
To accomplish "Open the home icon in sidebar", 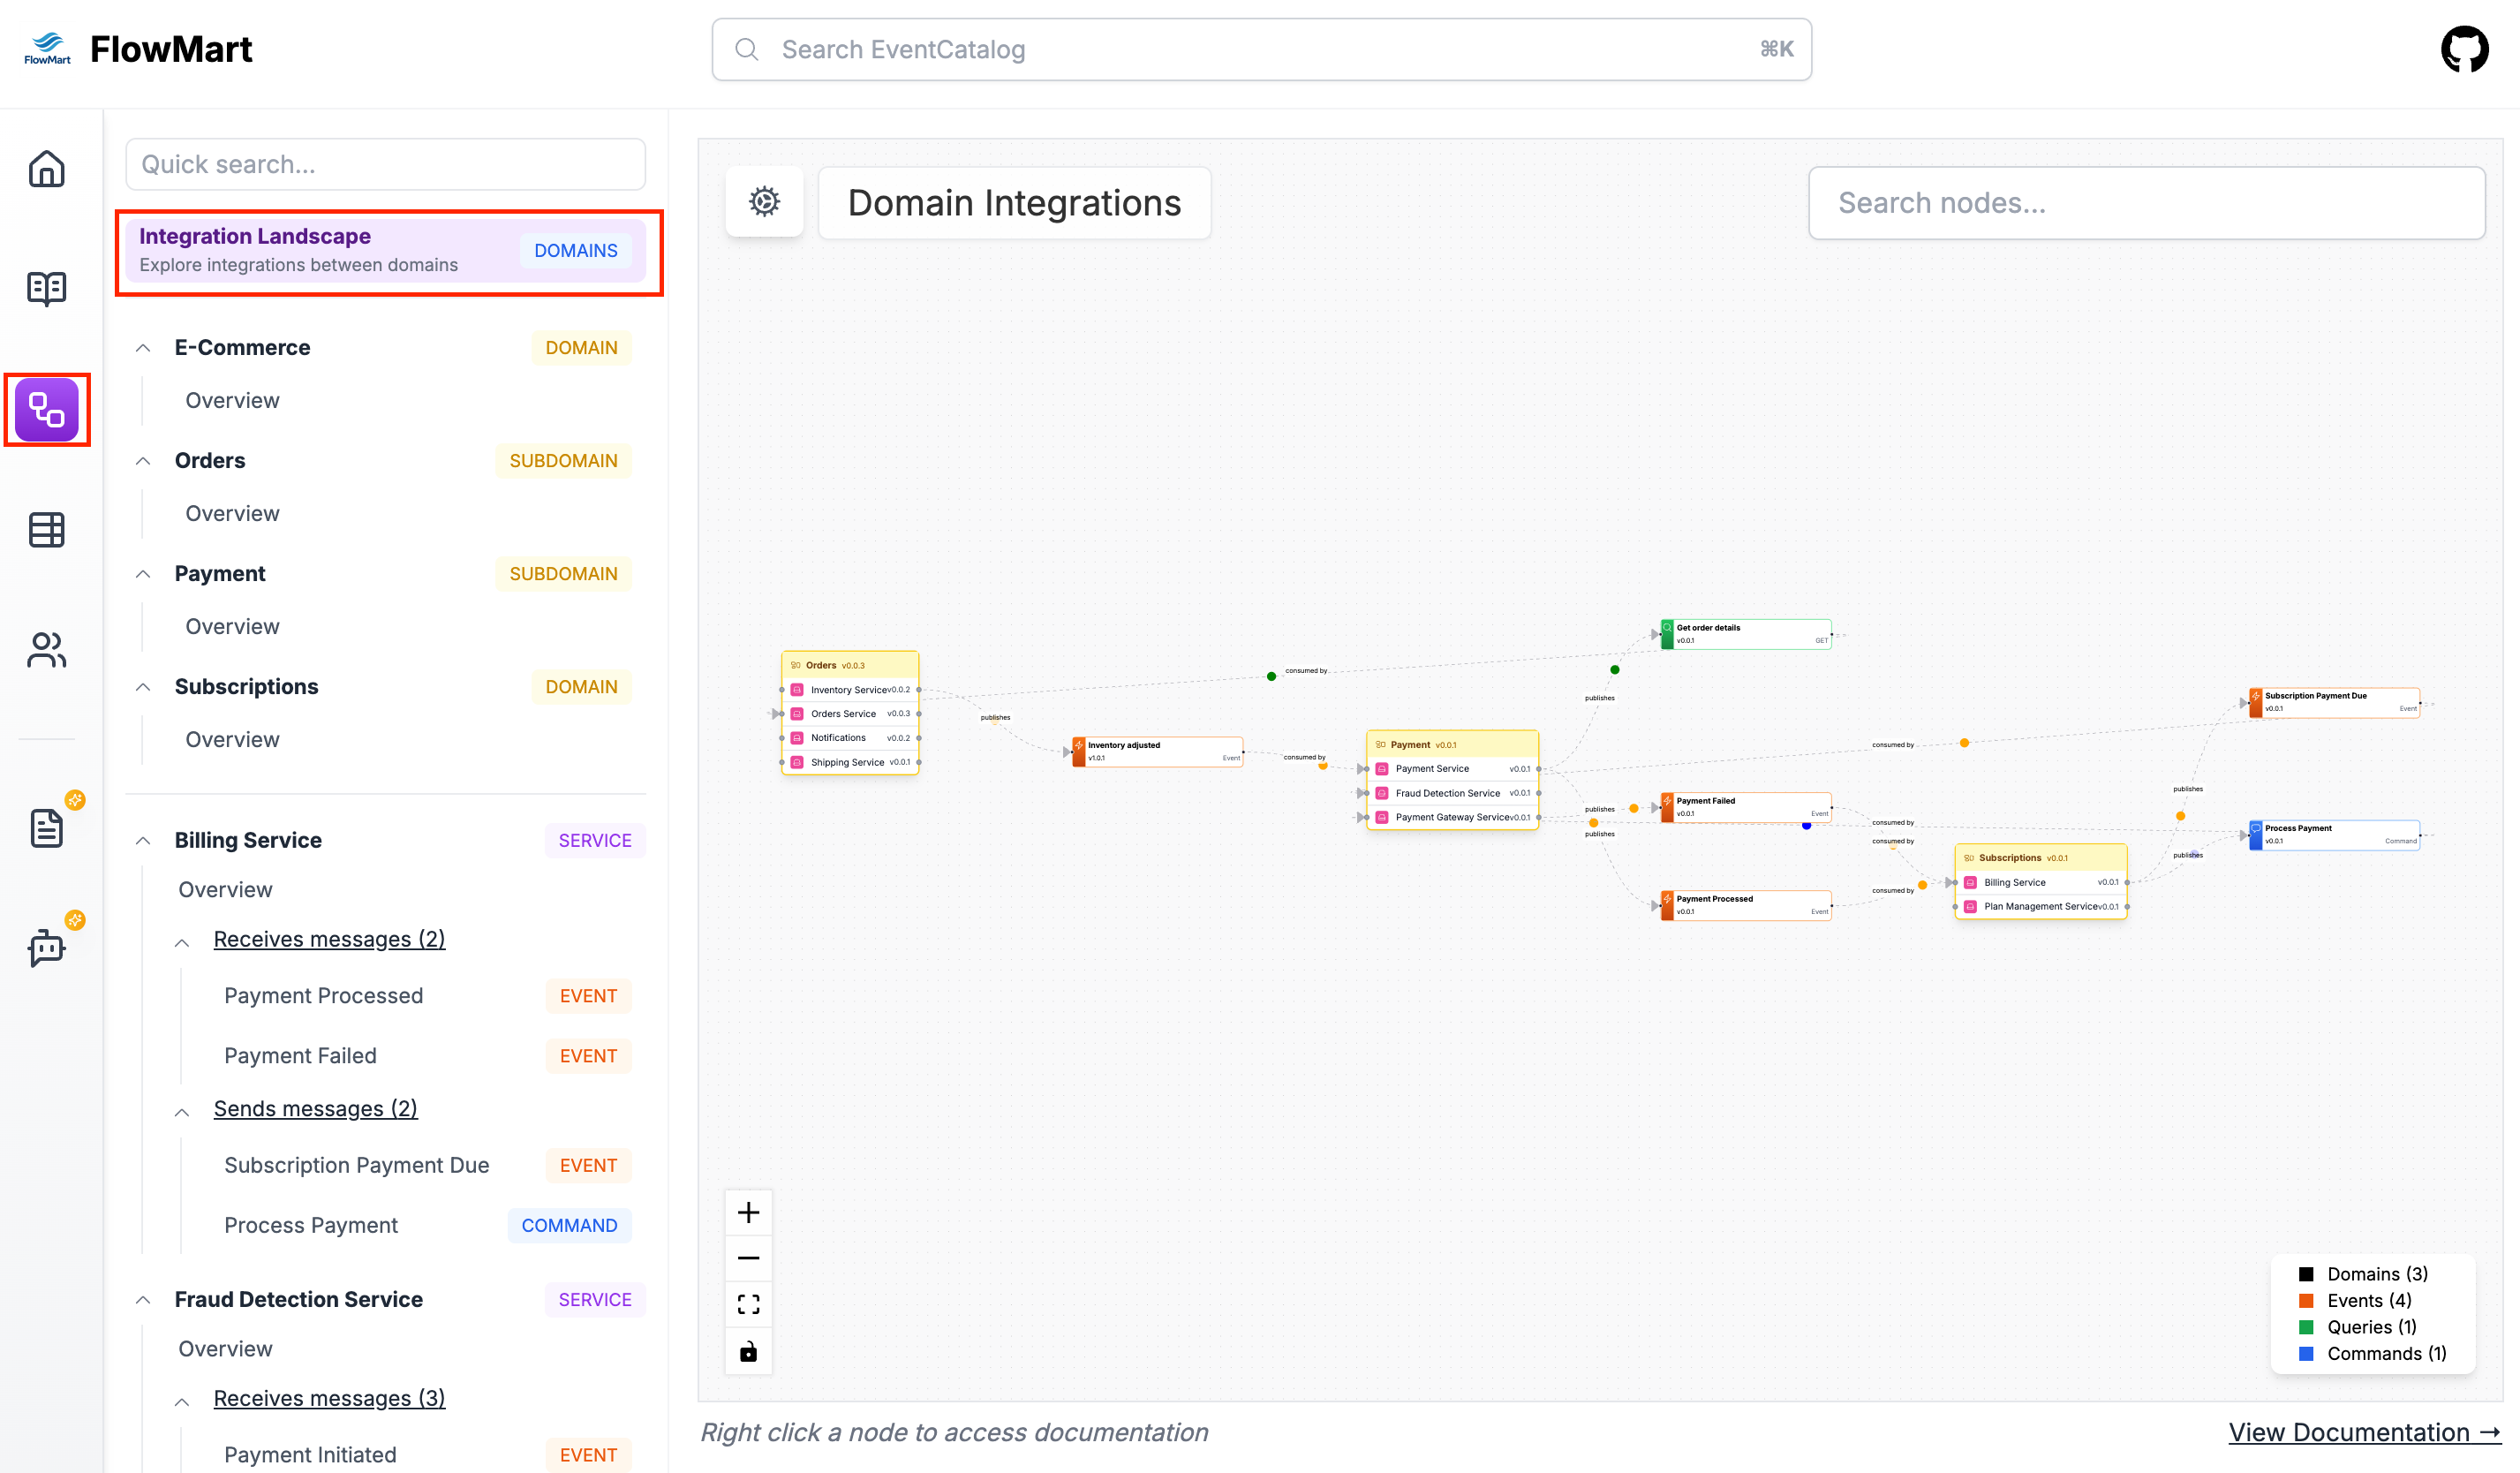I will (46, 169).
